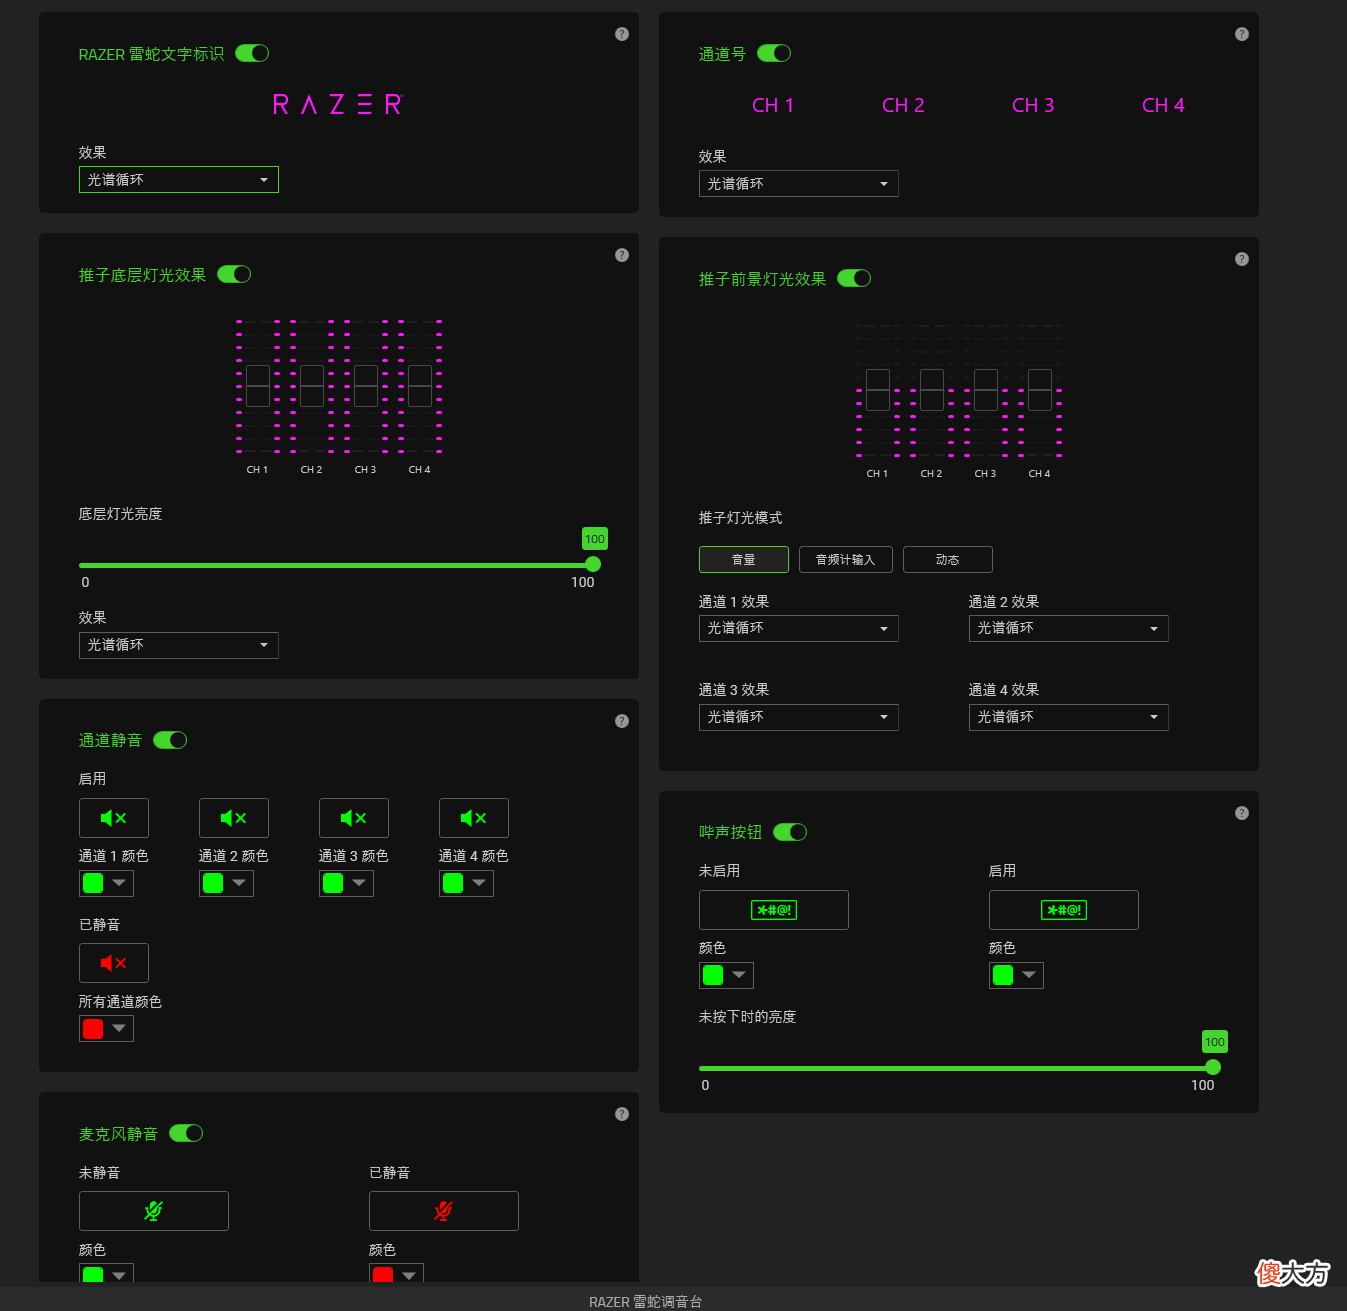The height and width of the screenshot is (1311, 1347).
Task: Click the channel 3 mute speaker icon
Action: coord(354,818)
